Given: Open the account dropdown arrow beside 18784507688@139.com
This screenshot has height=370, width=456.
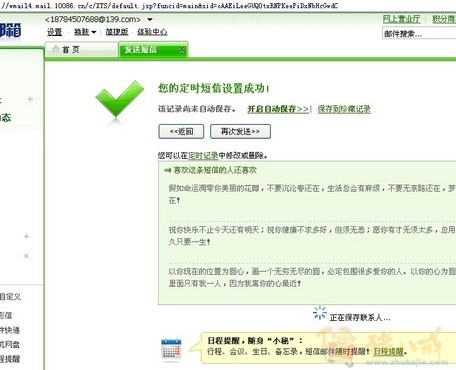Looking at the screenshot, I should (150, 20).
